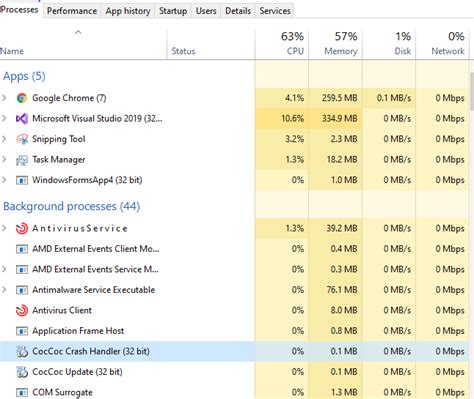Click the 1.3 MB memory value for COM Surrogate

coord(344,392)
